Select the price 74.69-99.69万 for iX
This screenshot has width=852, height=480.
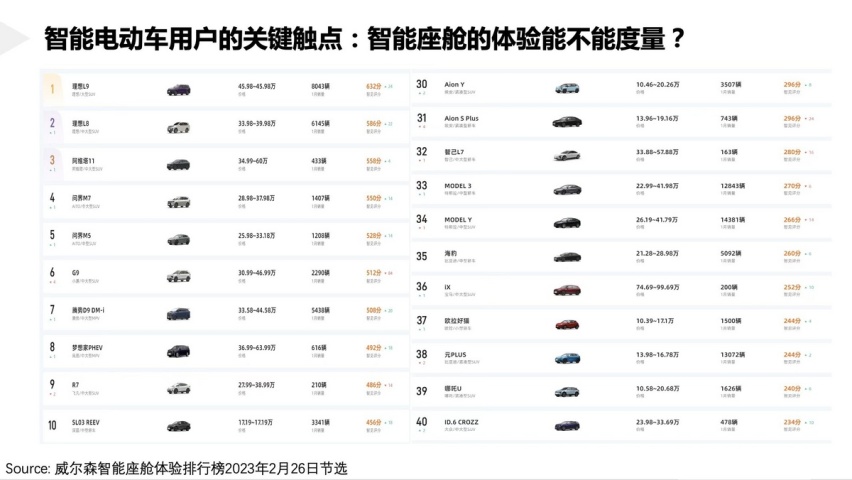pyautogui.click(x=657, y=287)
